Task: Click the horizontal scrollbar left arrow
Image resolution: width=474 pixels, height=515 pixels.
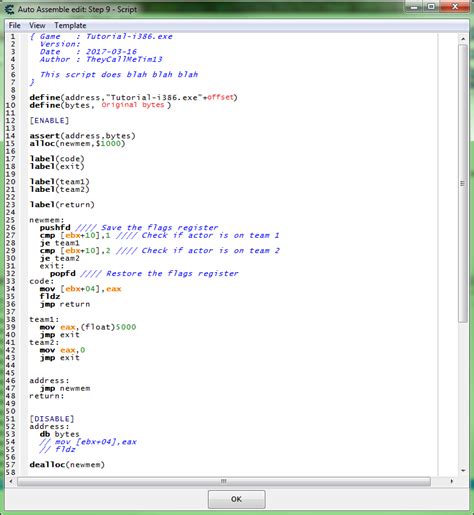Action: pyautogui.click(x=11, y=481)
